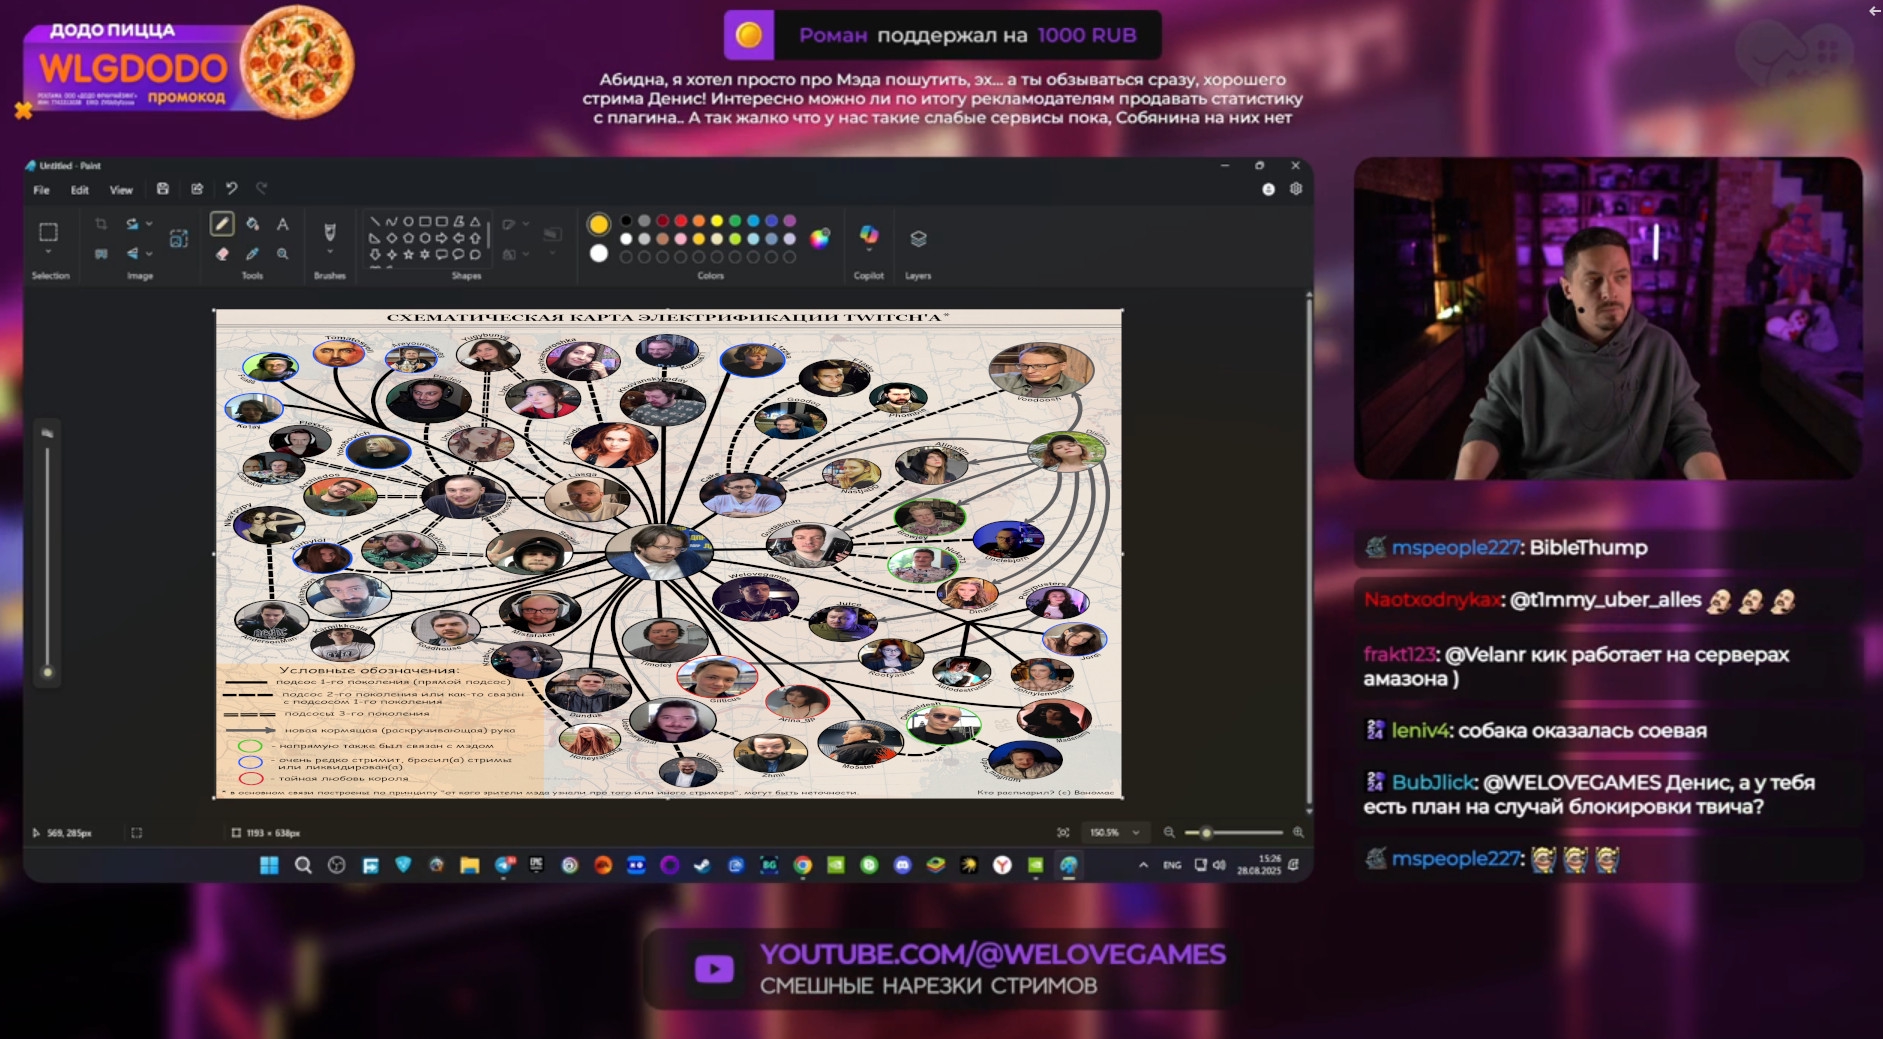Click the chat username leniv4
The width and height of the screenshot is (1883, 1039).
[1420, 730]
